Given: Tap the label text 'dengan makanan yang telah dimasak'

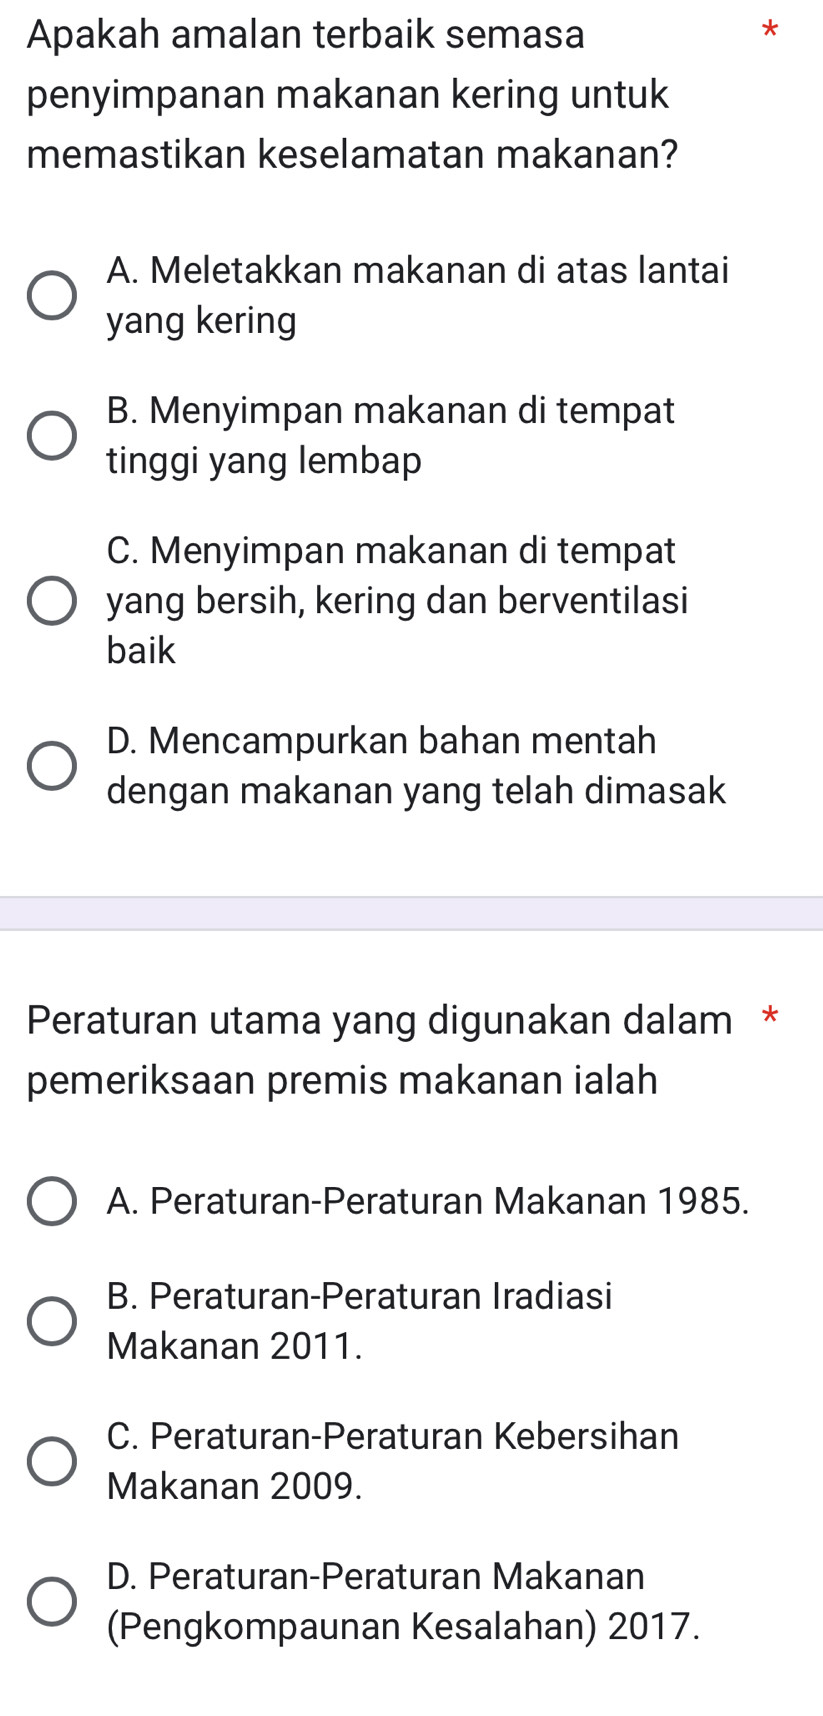Looking at the screenshot, I should click(416, 792).
